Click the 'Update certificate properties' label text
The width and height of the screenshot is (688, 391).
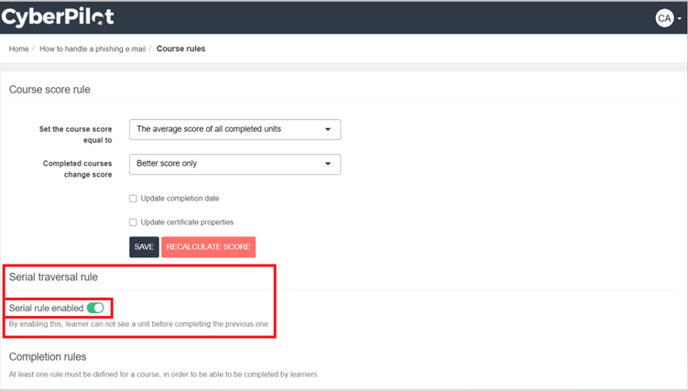(x=187, y=222)
